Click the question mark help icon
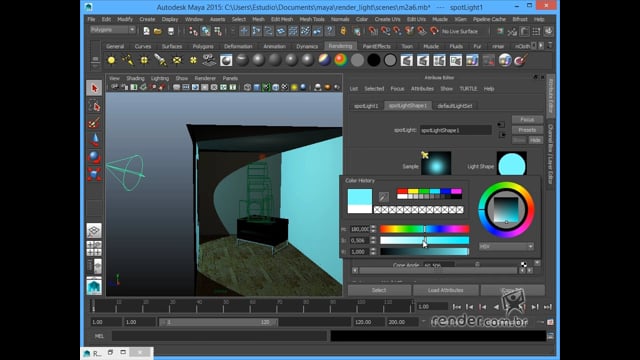 pos(329,31)
